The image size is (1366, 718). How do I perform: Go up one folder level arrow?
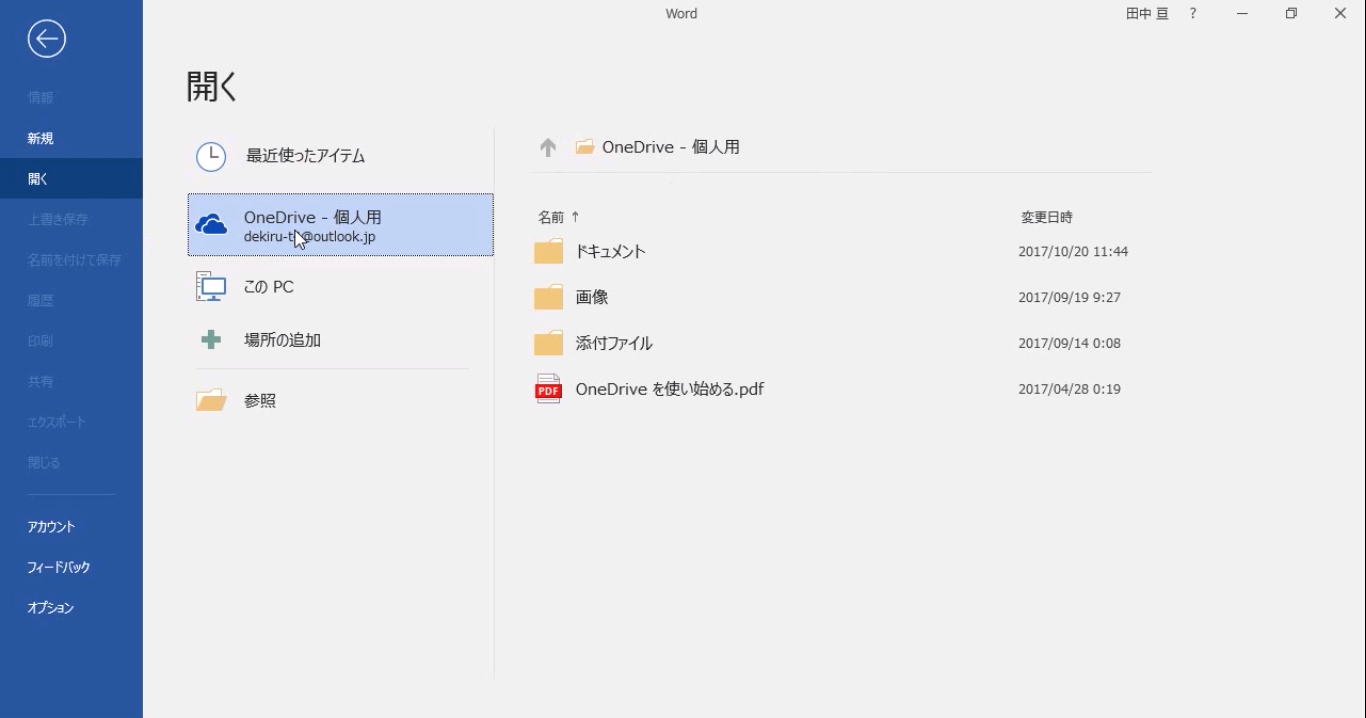click(548, 148)
